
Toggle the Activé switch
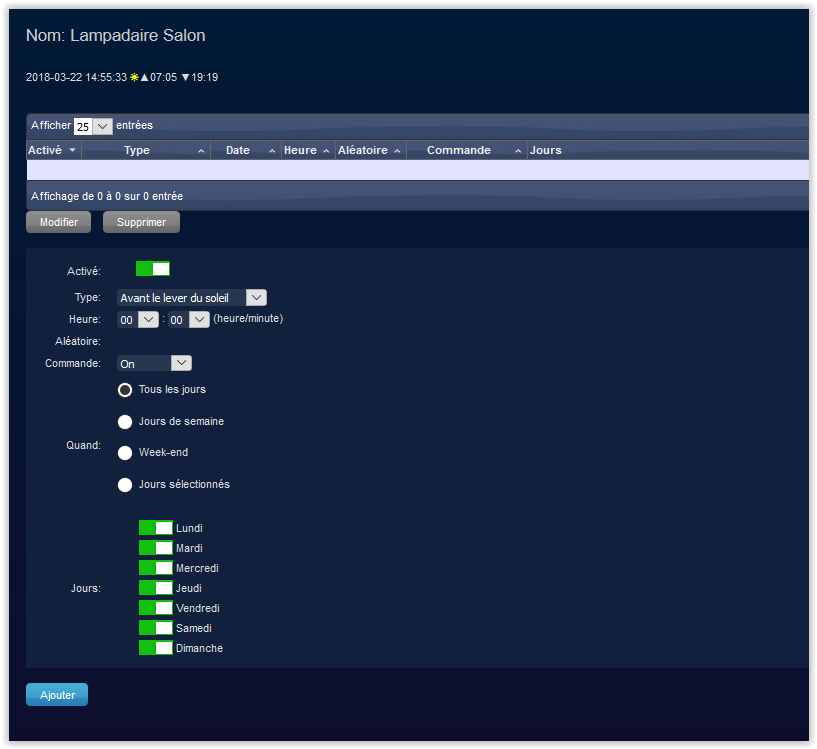tap(153, 269)
